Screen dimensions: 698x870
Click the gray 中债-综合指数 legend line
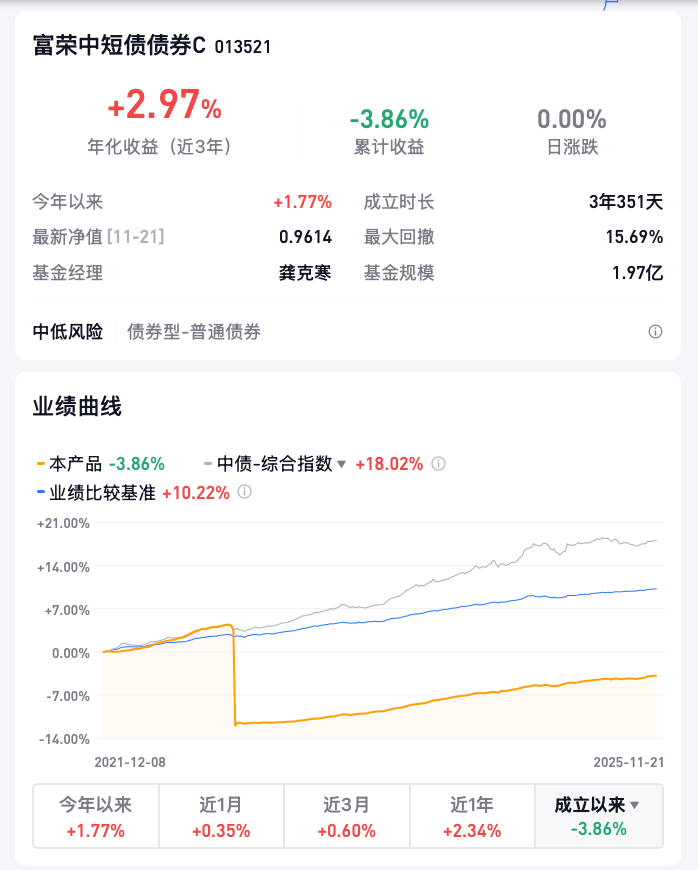(208, 464)
